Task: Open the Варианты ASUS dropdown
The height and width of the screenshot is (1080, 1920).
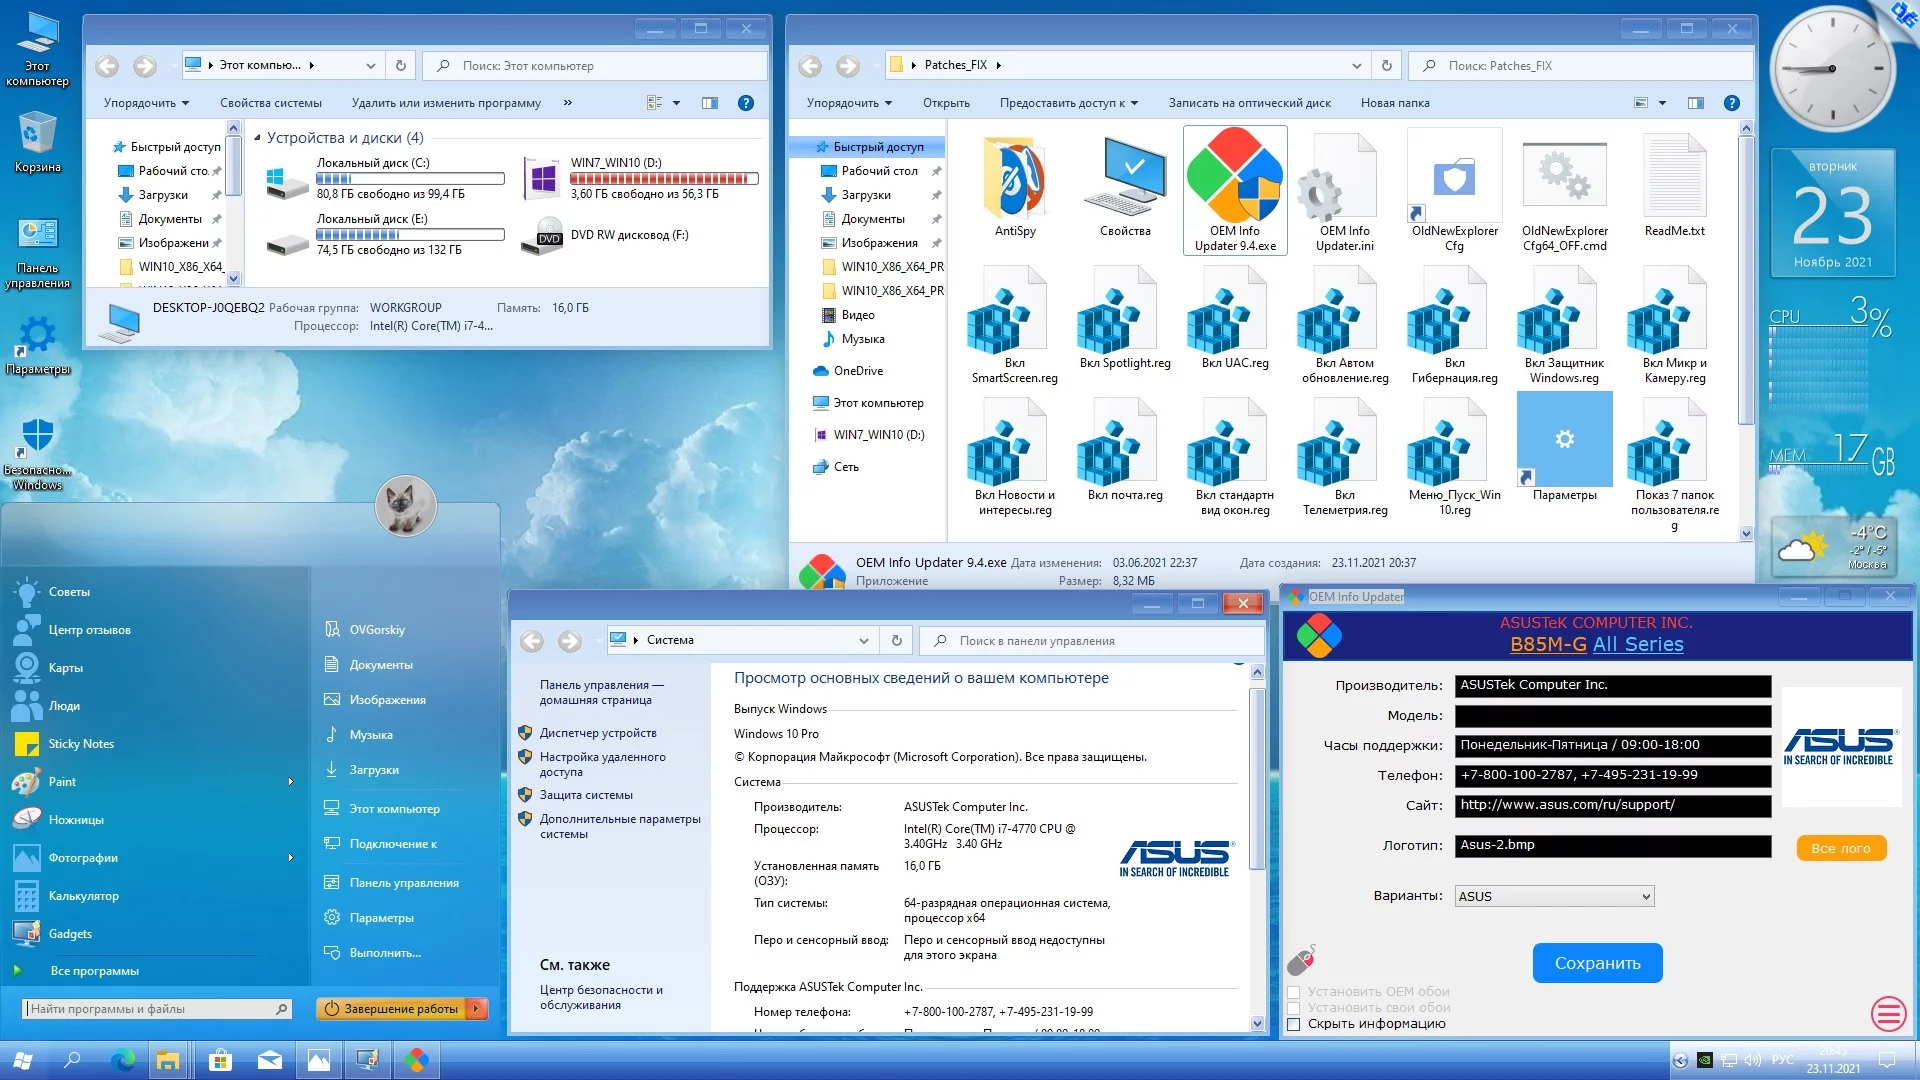Action: (x=1554, y=896)
